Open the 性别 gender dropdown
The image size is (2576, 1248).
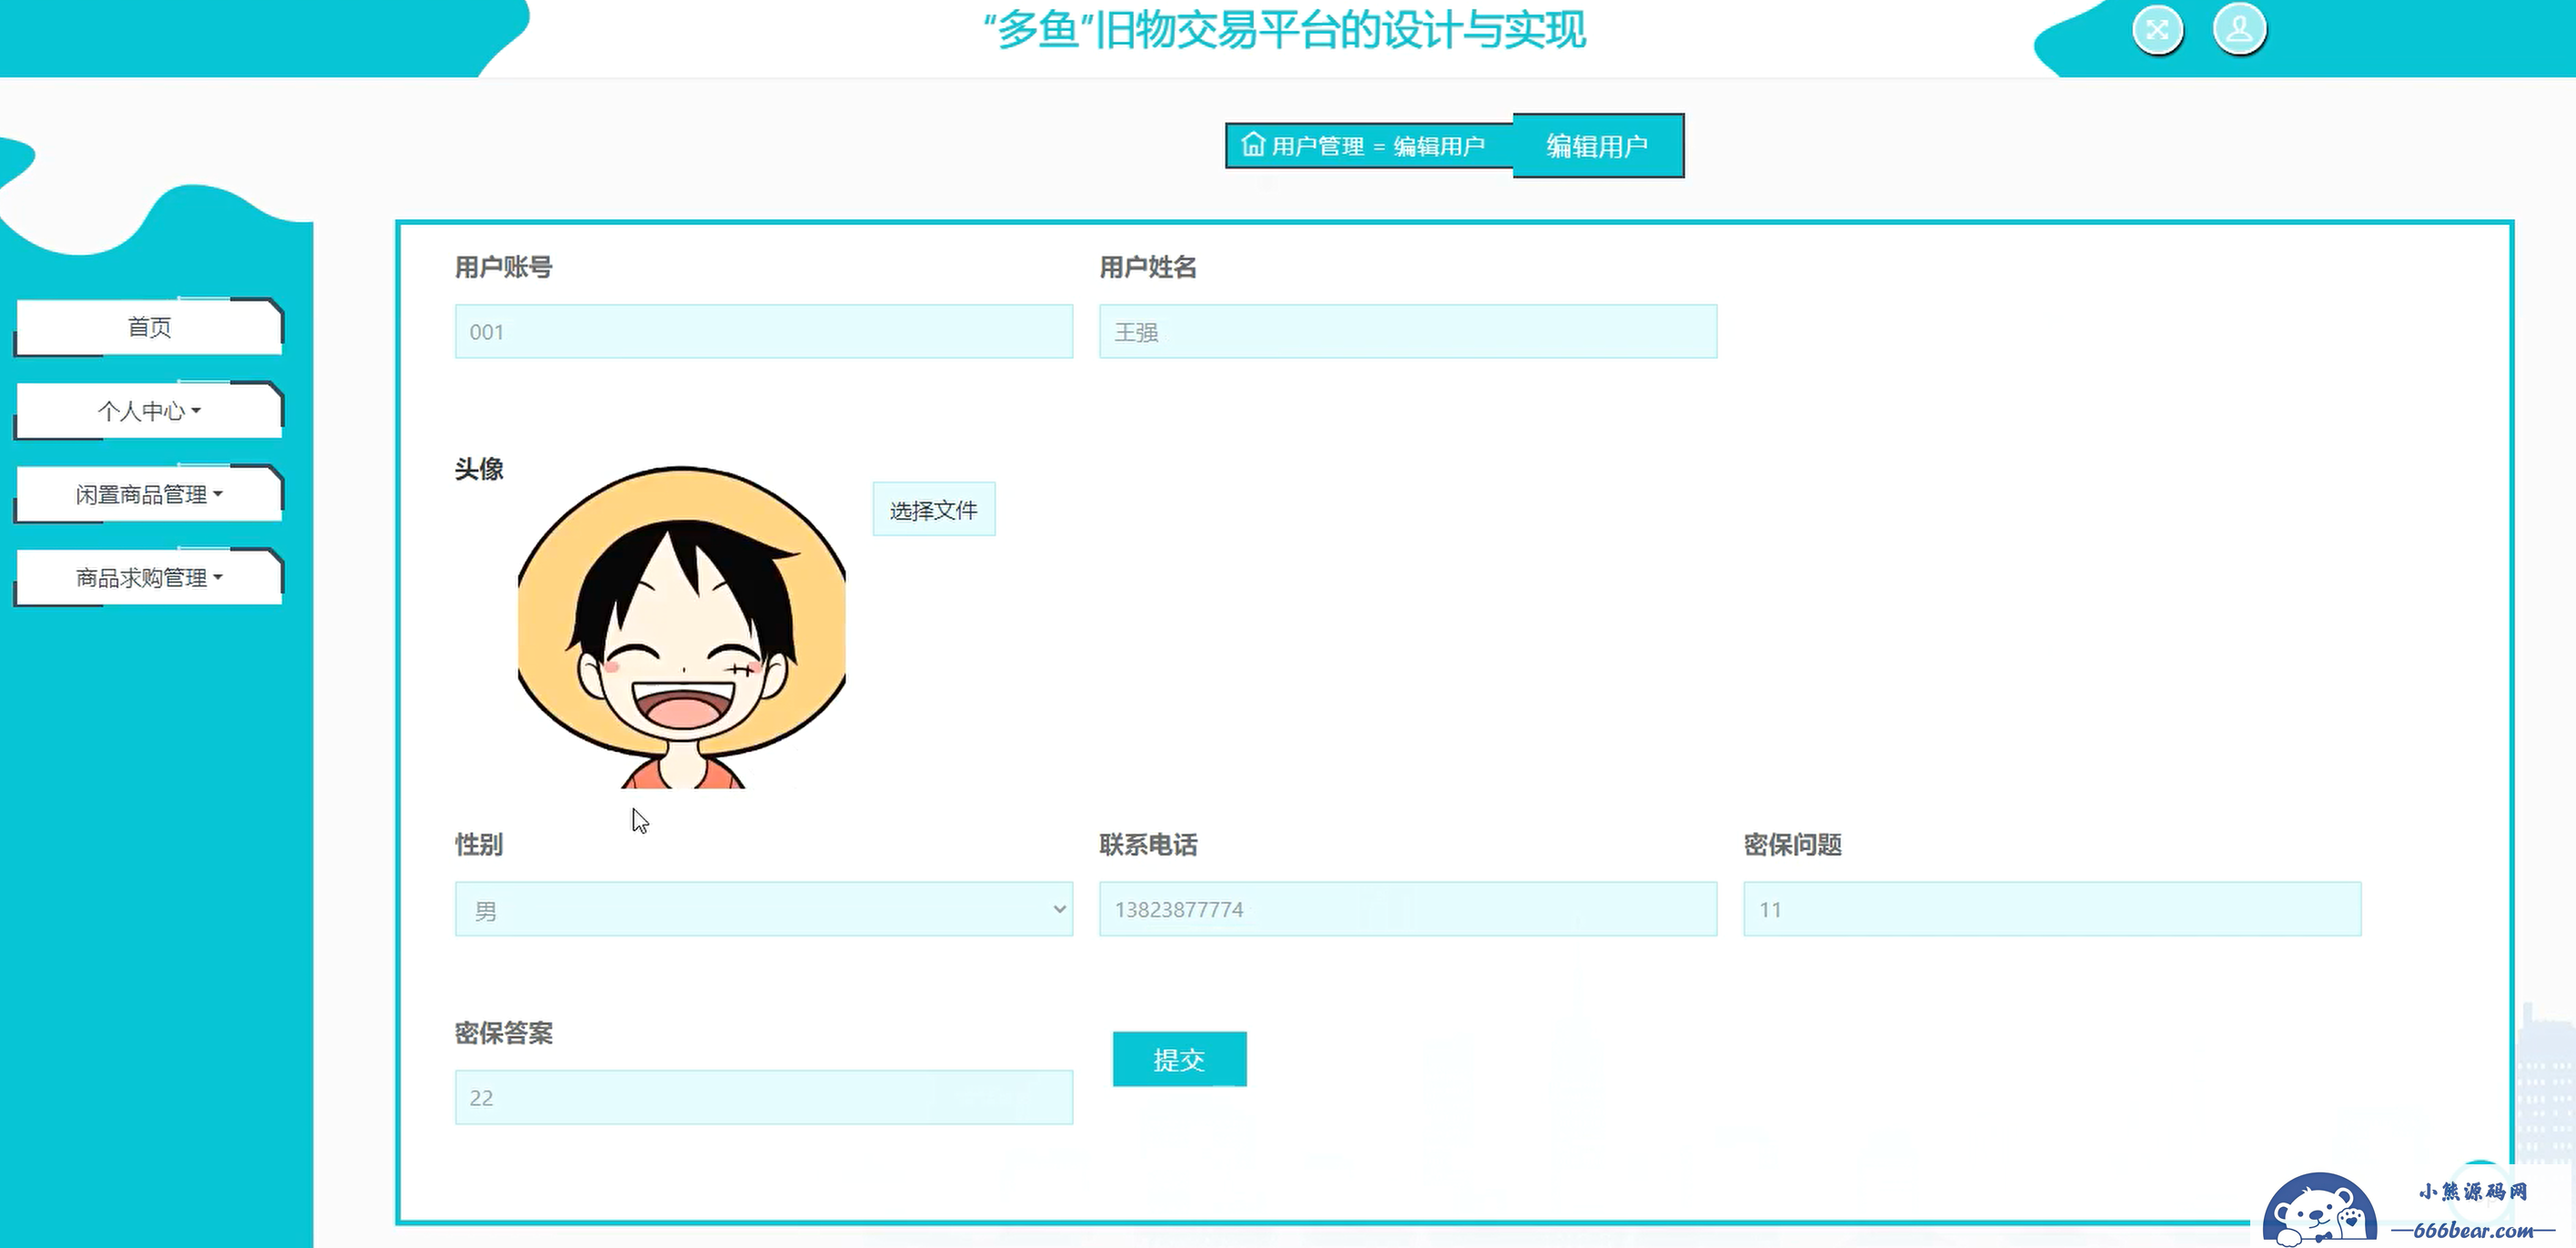[764, 909]
